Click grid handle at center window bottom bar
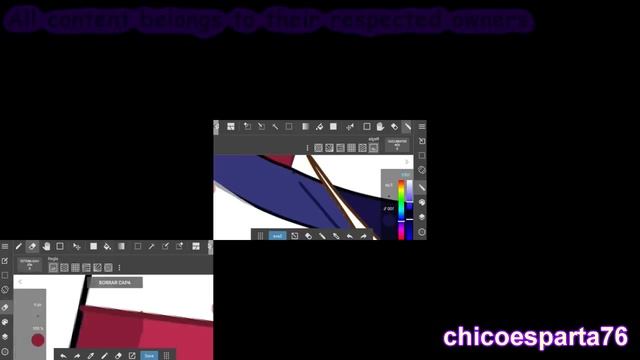 coord(260,236)
